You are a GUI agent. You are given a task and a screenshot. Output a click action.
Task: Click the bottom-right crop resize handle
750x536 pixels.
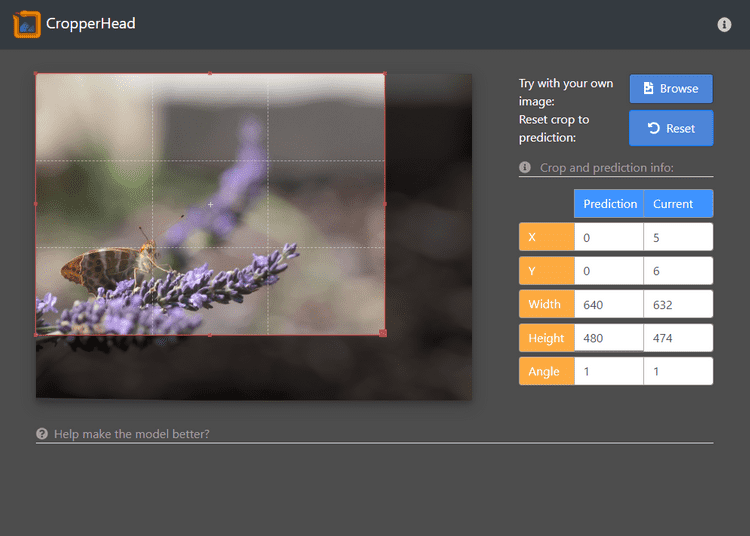click(383, 333)
